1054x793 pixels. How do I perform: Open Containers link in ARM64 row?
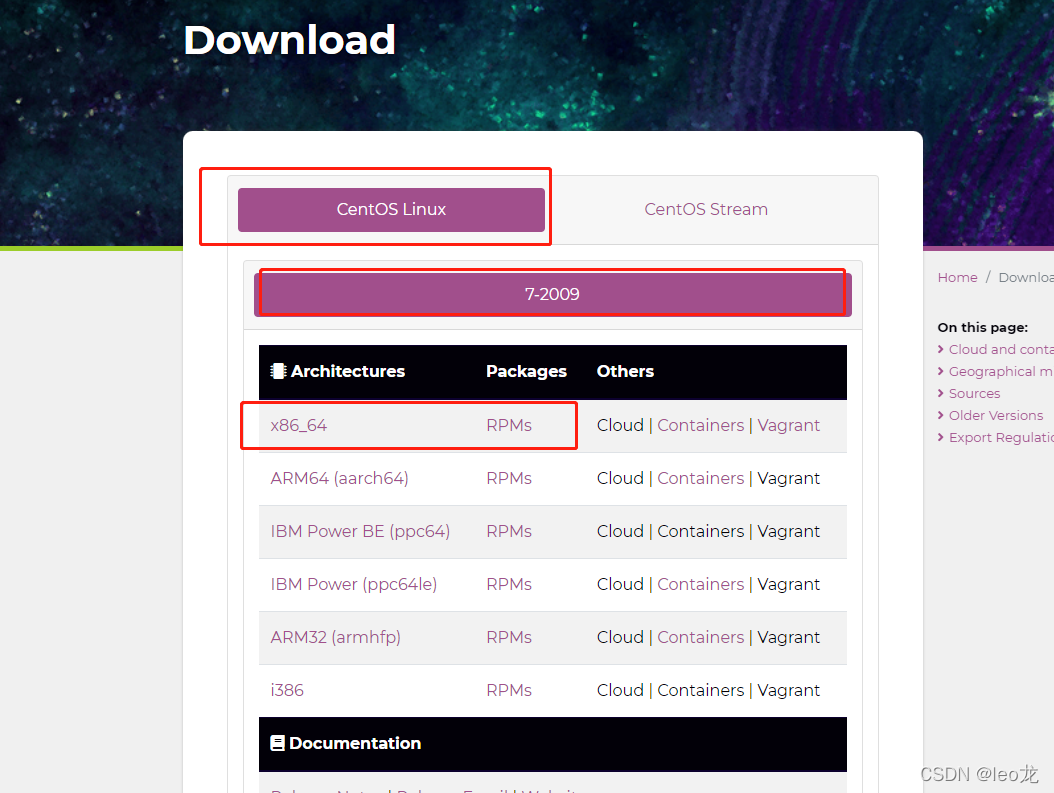pyautogui.click(x=700, y=478)
